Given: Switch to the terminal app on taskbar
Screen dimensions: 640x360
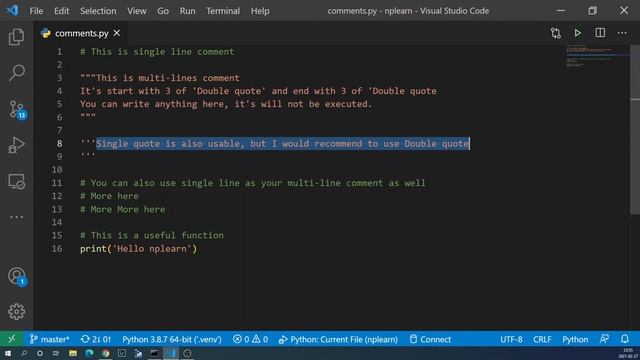Looking at the screenshot, I should (154, 353).
